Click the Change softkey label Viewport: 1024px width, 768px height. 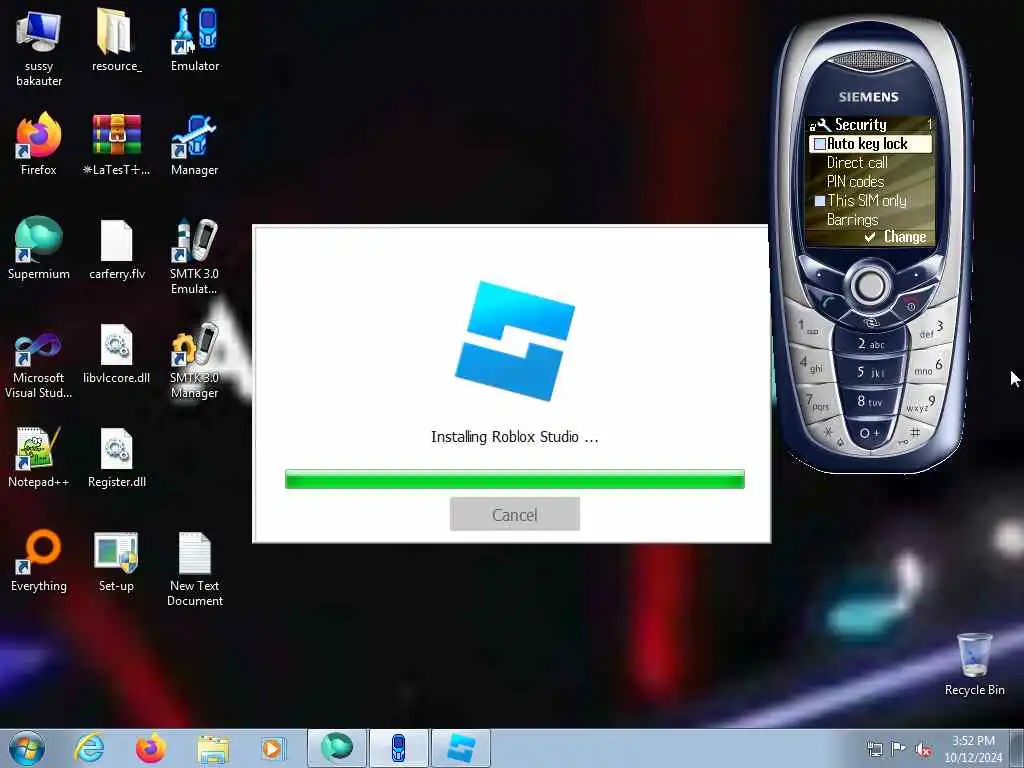point(904,237)
